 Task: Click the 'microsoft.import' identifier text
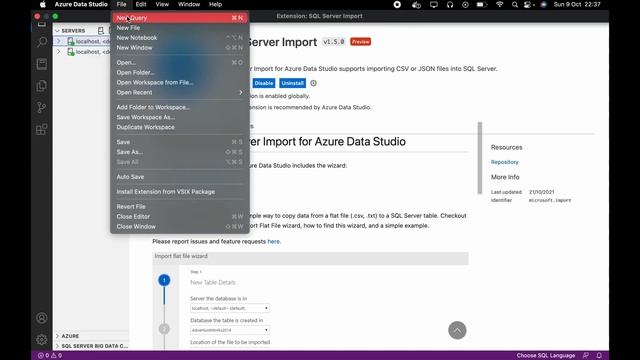point(550,200)
